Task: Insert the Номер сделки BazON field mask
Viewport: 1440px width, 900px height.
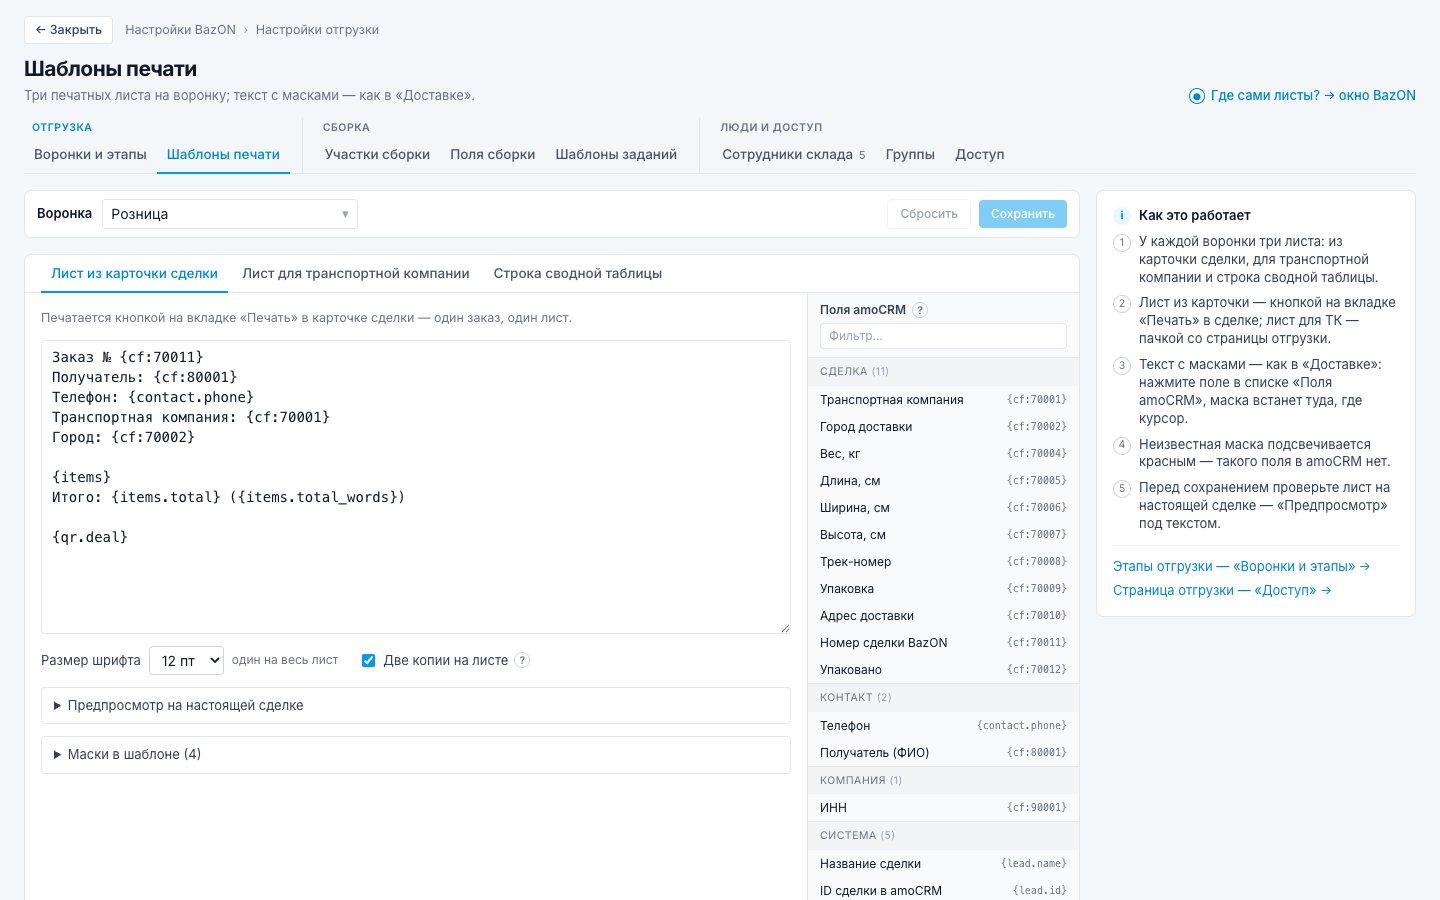Action: (x=943, y=642)
